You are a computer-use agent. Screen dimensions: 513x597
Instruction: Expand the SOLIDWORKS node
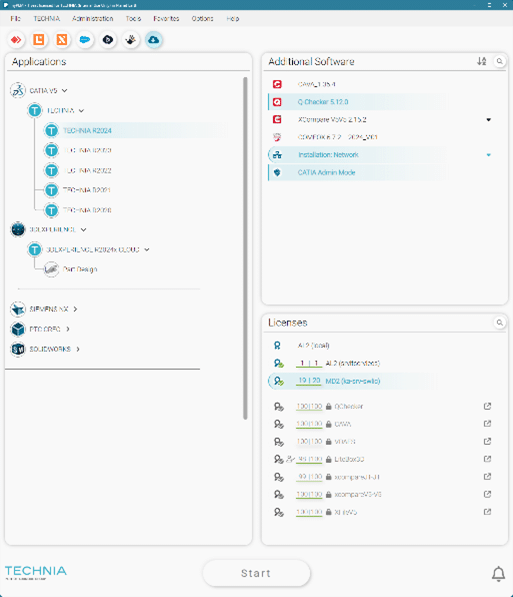[78, 349]
